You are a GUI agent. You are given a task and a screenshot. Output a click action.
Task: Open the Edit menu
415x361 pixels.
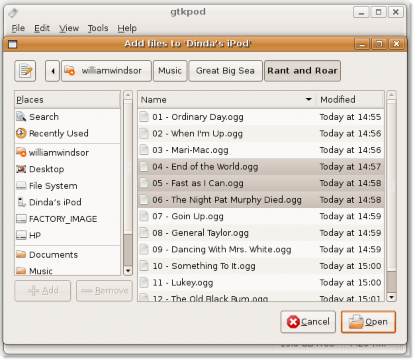pos(42,28)
